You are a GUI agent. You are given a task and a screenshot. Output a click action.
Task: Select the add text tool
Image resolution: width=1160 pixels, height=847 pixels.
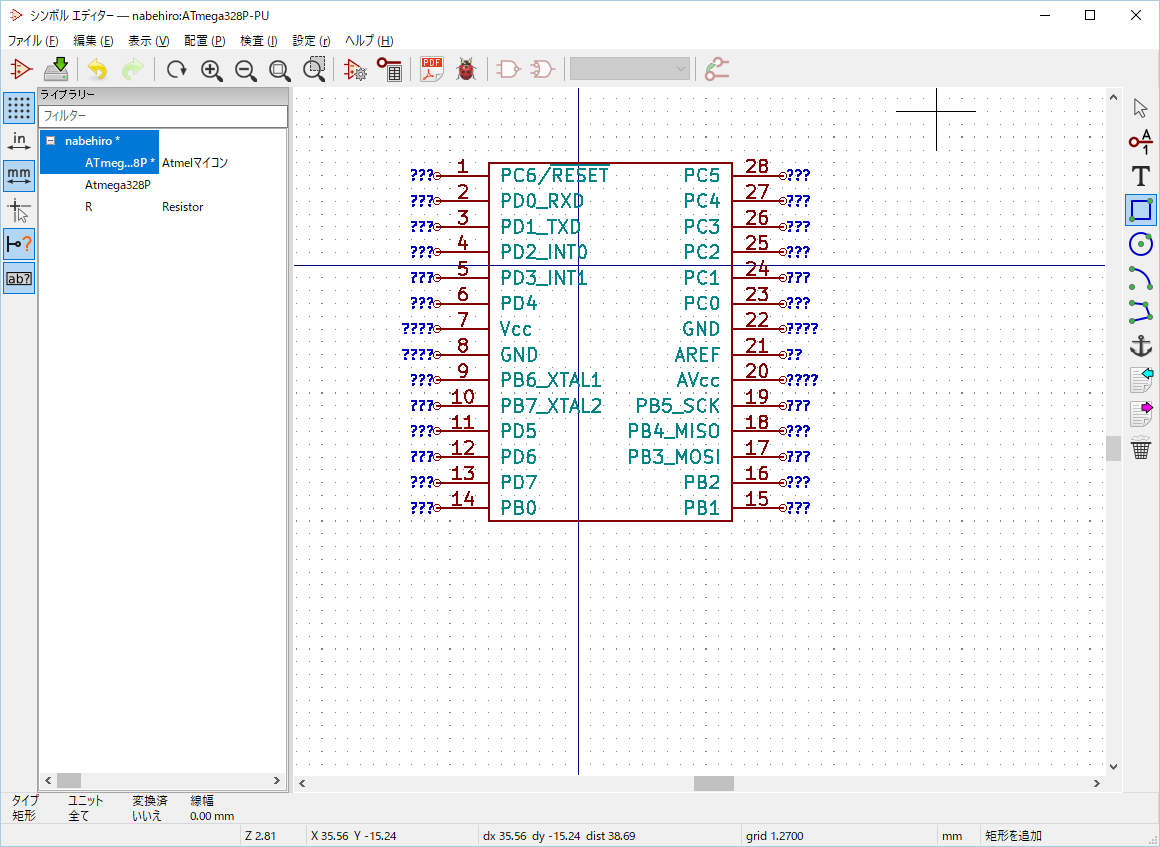(x=1141, y=175)
